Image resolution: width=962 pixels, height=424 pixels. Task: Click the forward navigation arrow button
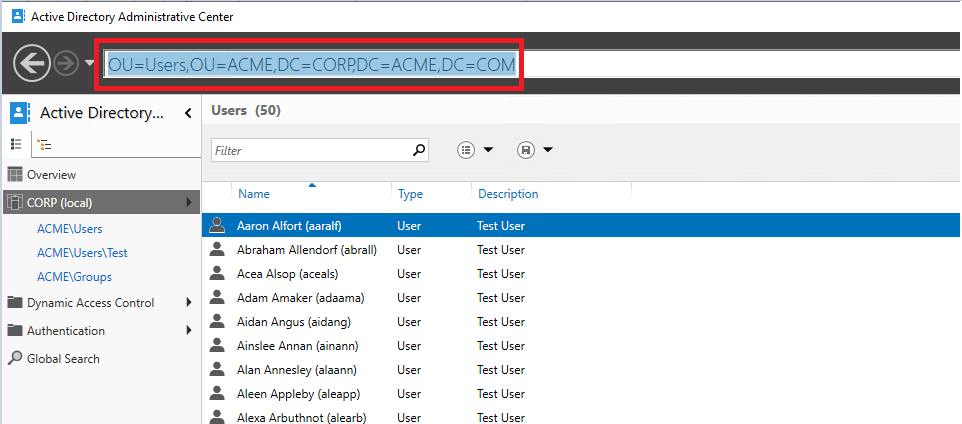[x=68, y=64]
